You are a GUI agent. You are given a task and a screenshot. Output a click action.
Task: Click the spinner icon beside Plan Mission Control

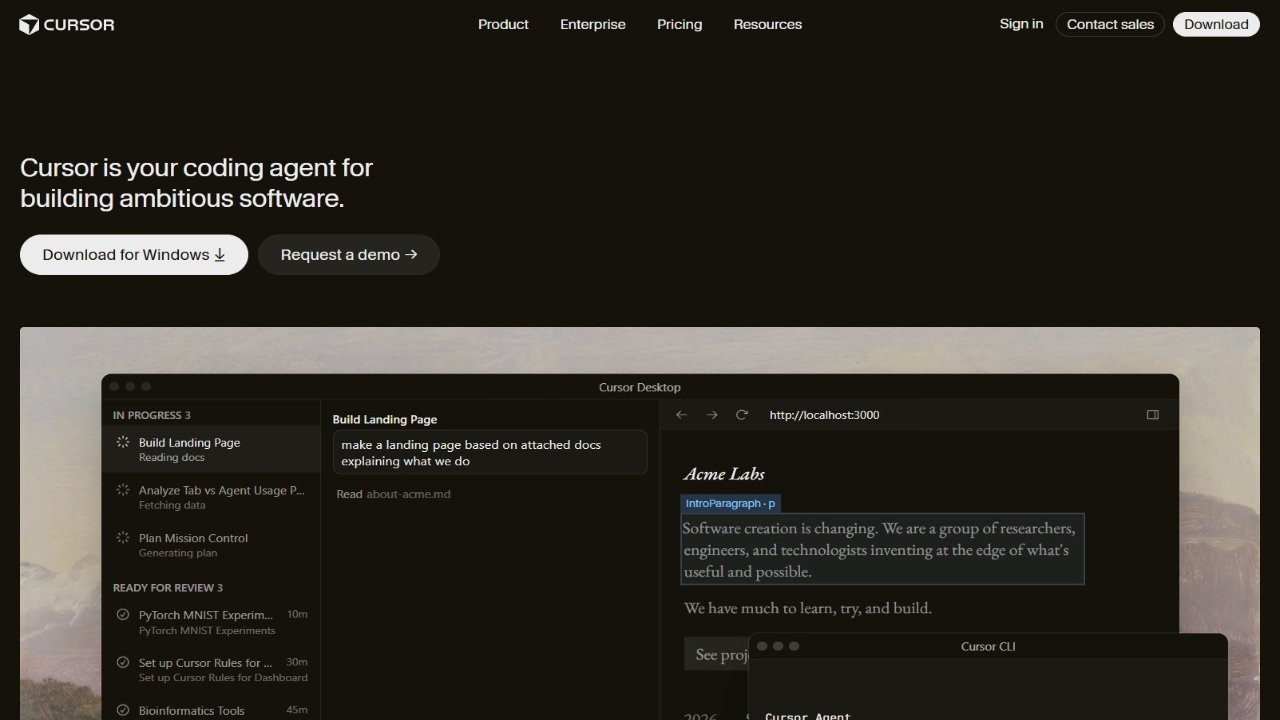coord(123,538)
